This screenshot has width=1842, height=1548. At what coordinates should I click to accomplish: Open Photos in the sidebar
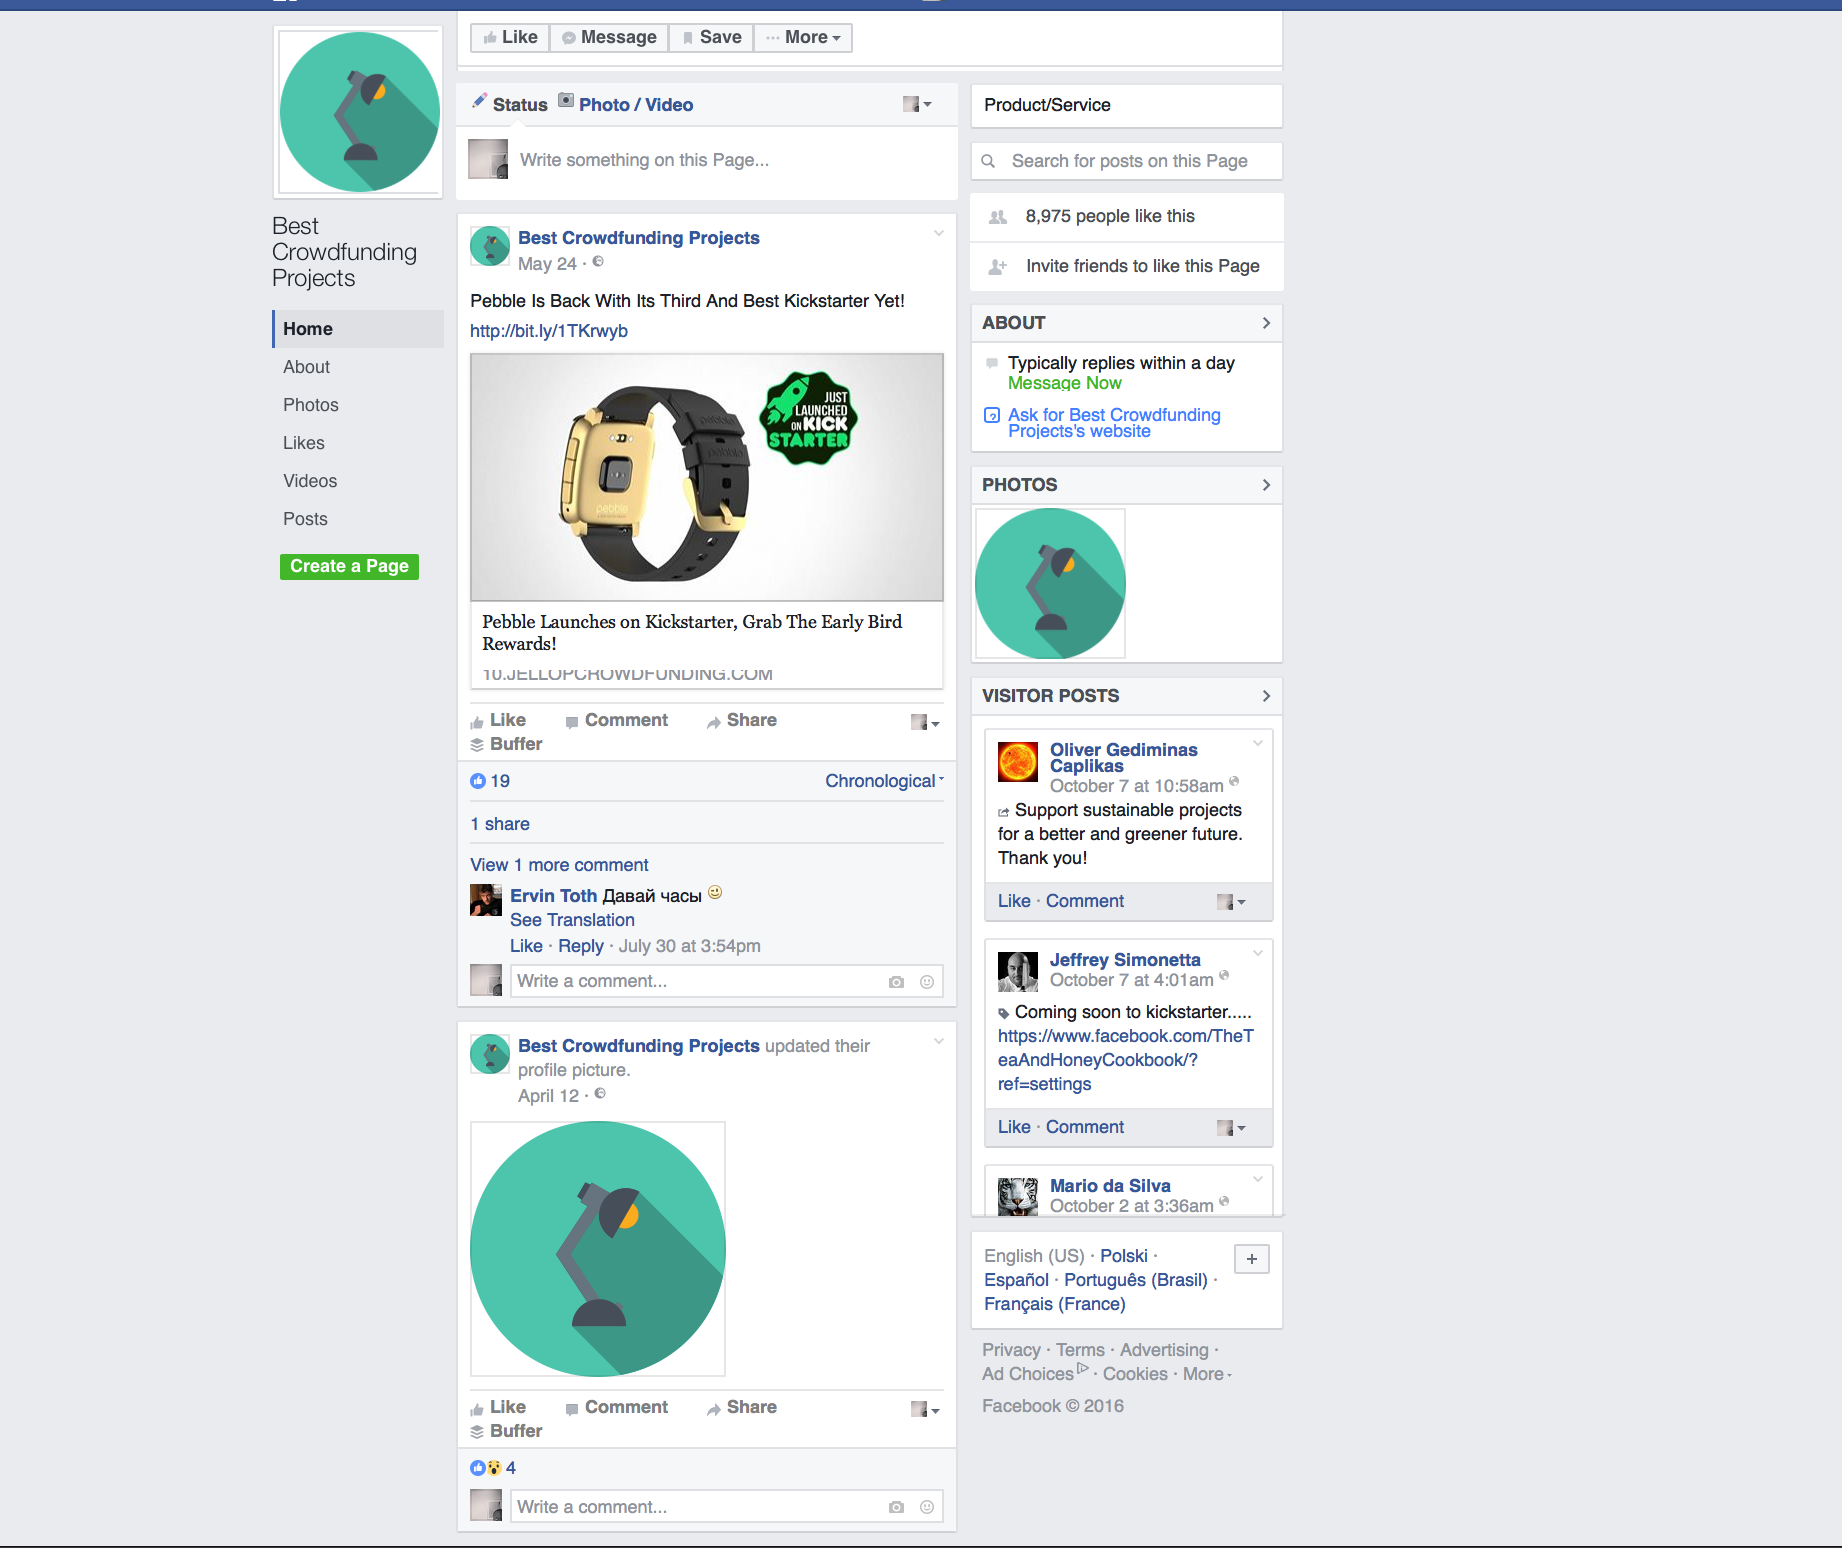(x=311, y=405)
